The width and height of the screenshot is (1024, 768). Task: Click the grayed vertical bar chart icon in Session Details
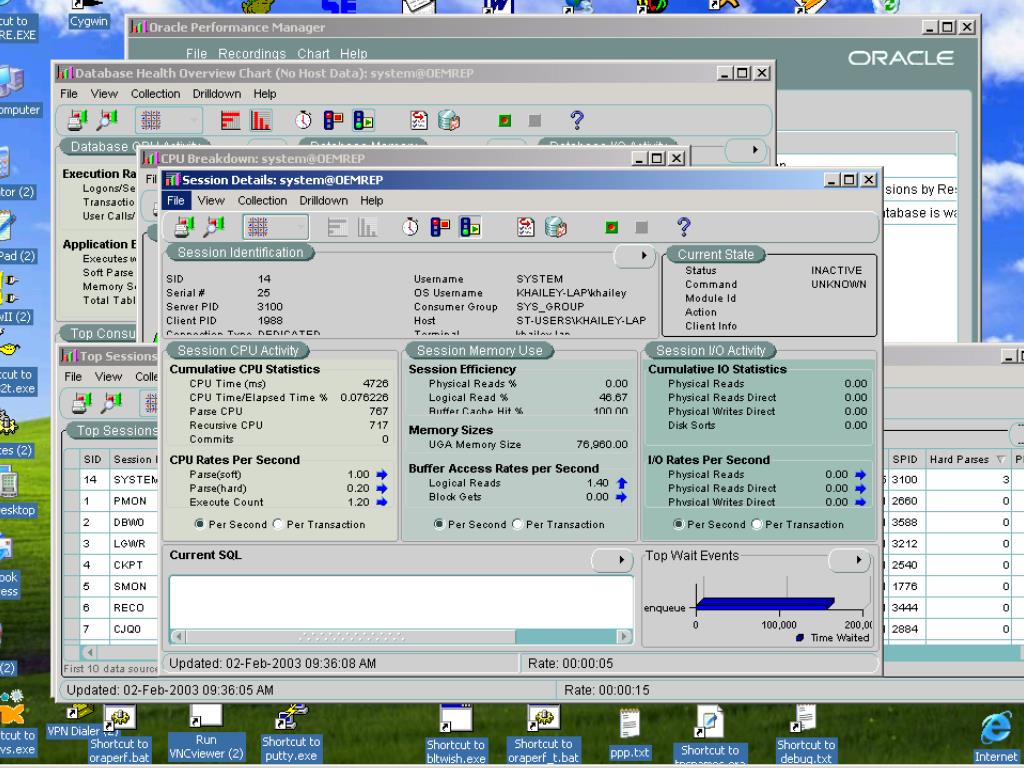[367, 227]
